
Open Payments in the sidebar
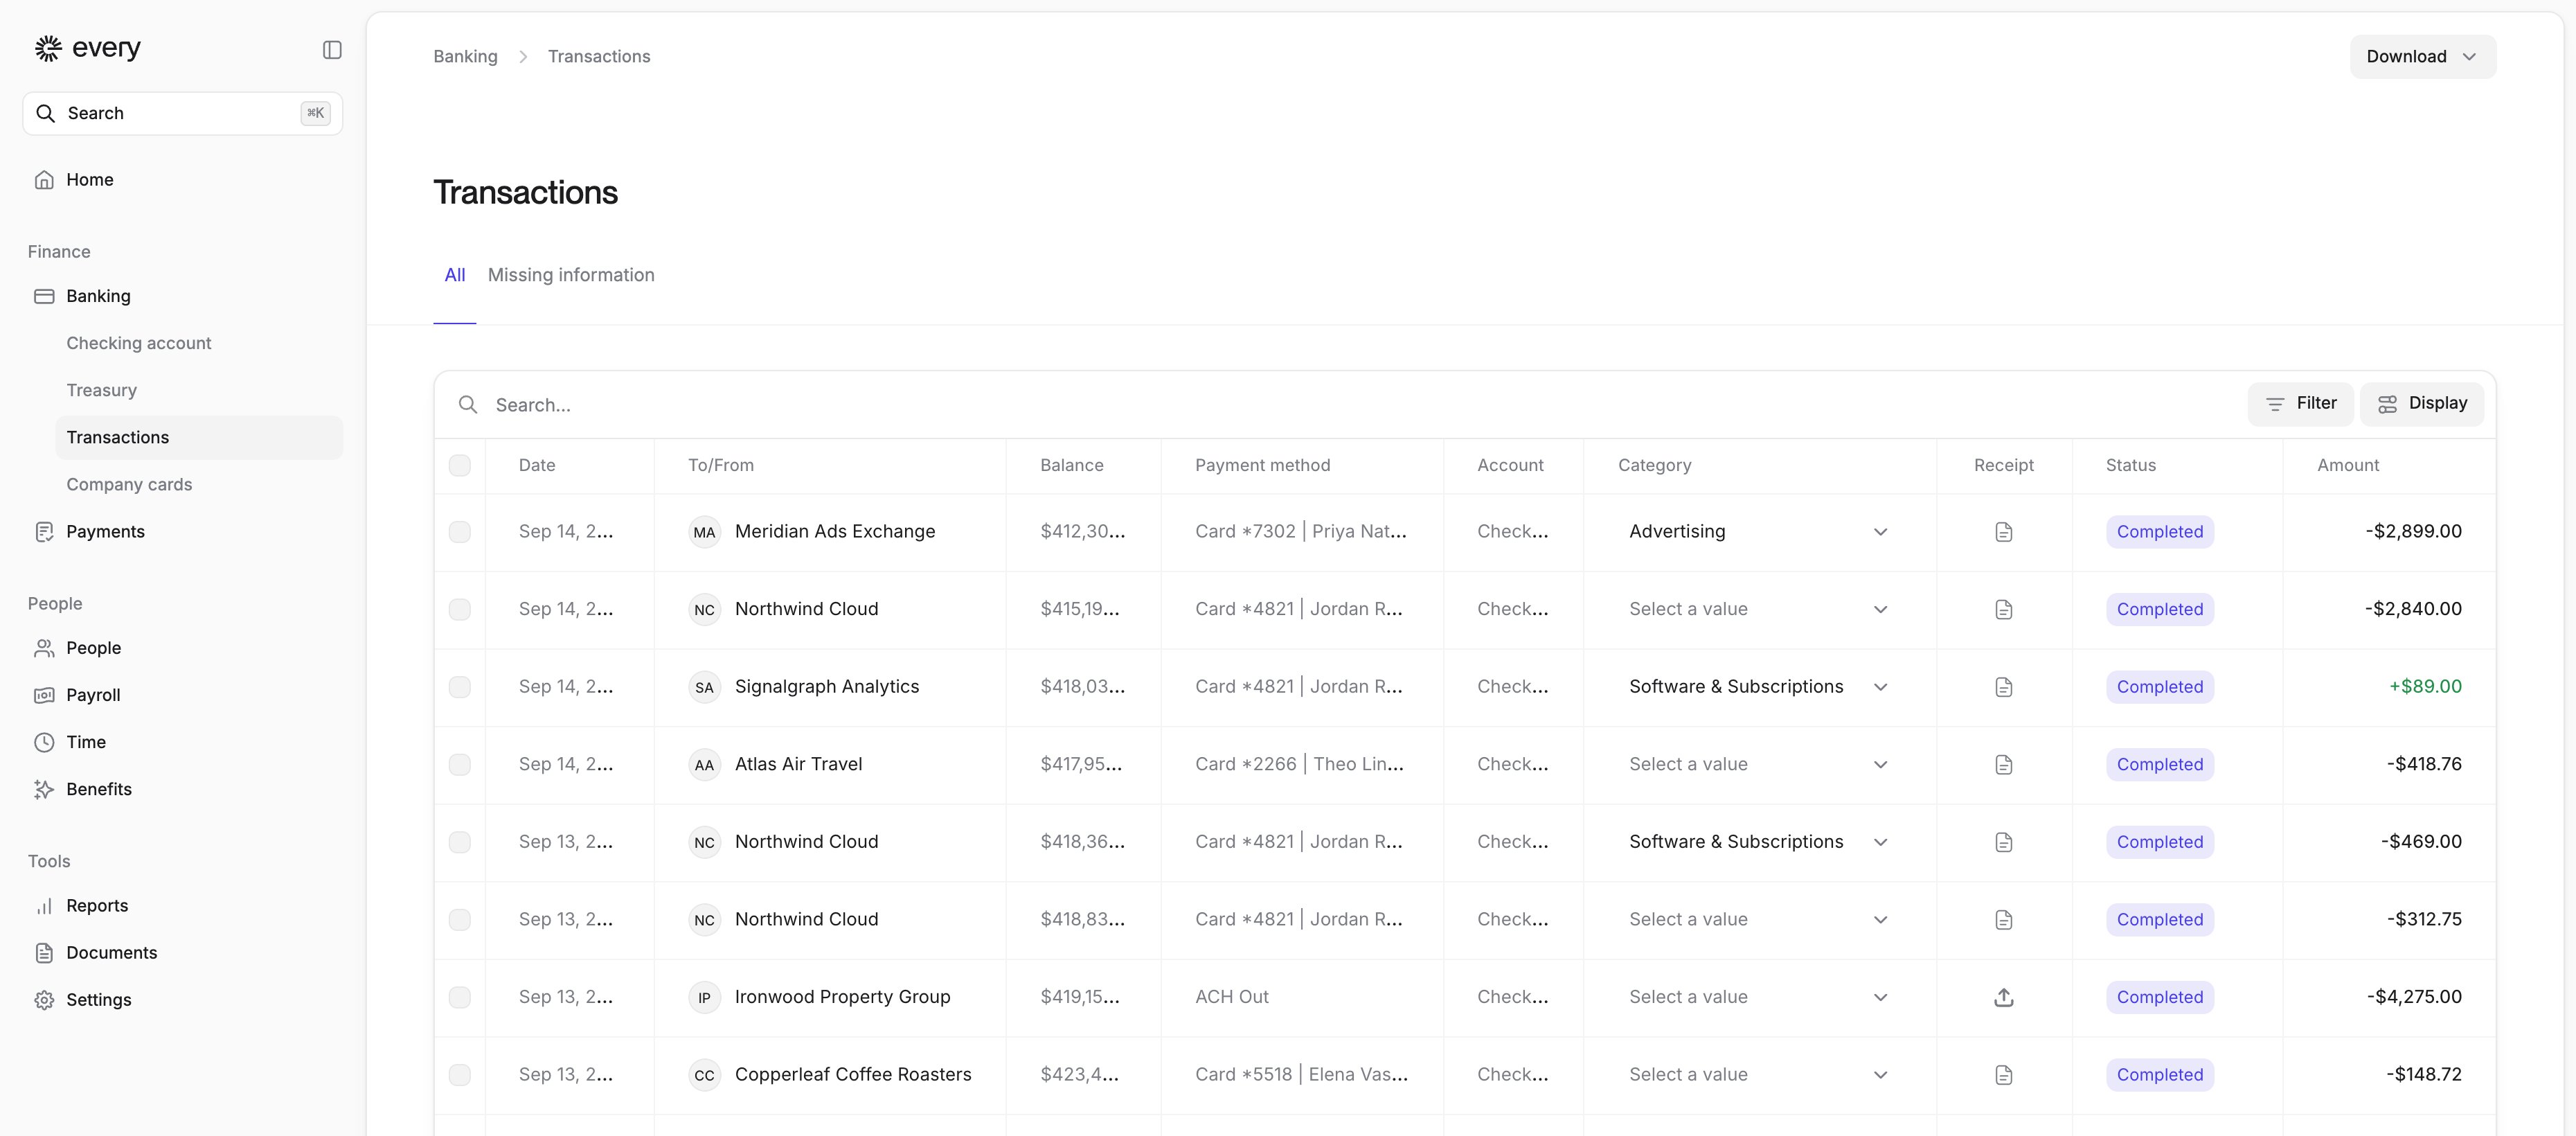pos(183,532)
